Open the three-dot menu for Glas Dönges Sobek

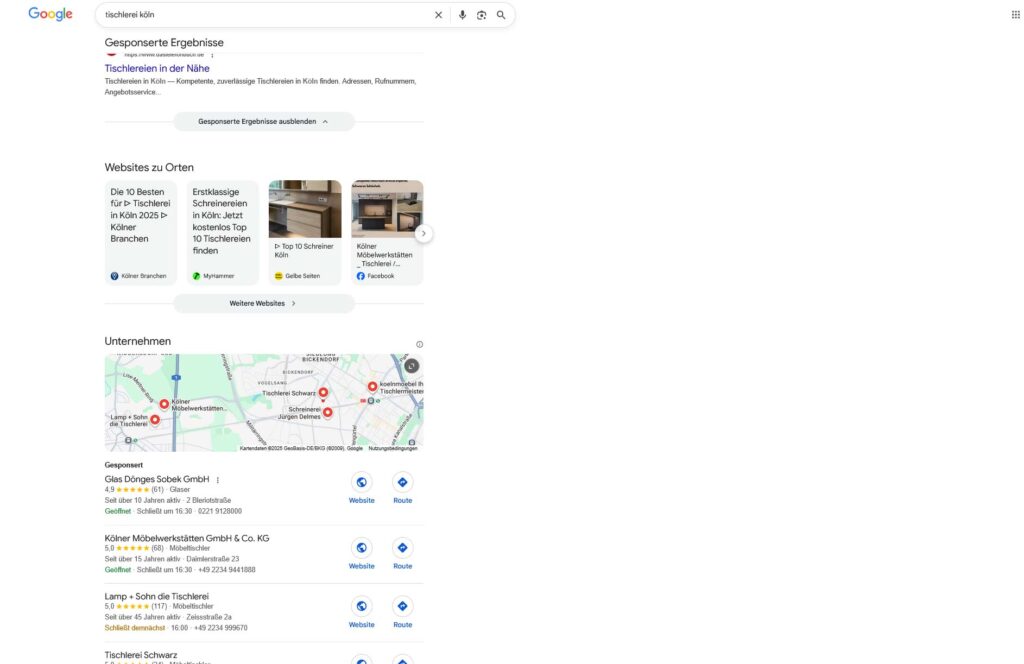click(217, 479)
